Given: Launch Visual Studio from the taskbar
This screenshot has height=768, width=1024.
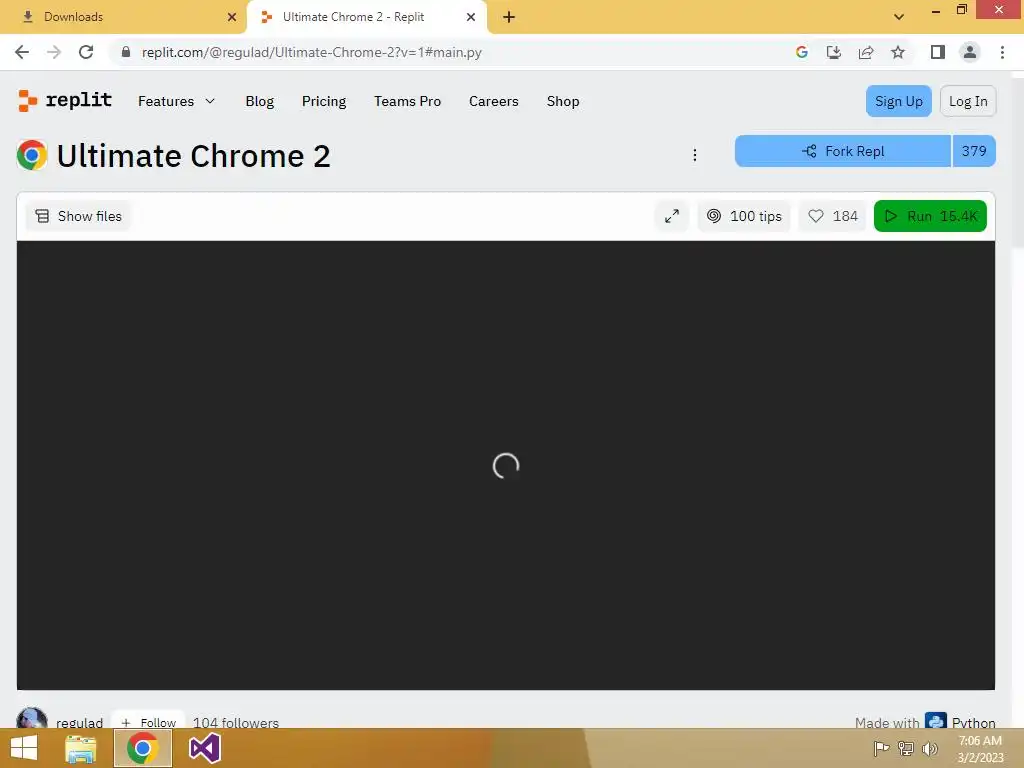Looking at the screenshot, I should (x=204, y=748).
